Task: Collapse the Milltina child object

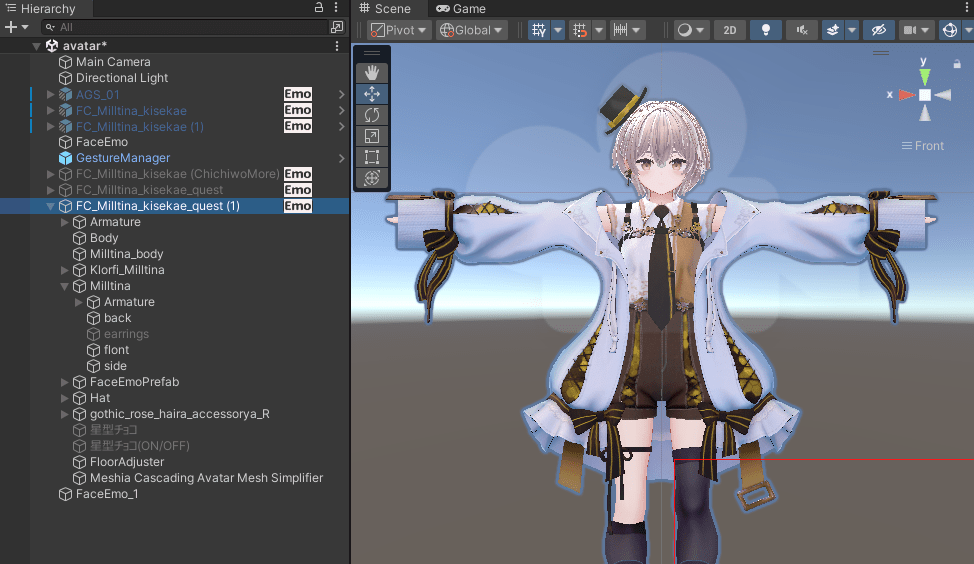Action: [64, 286]
